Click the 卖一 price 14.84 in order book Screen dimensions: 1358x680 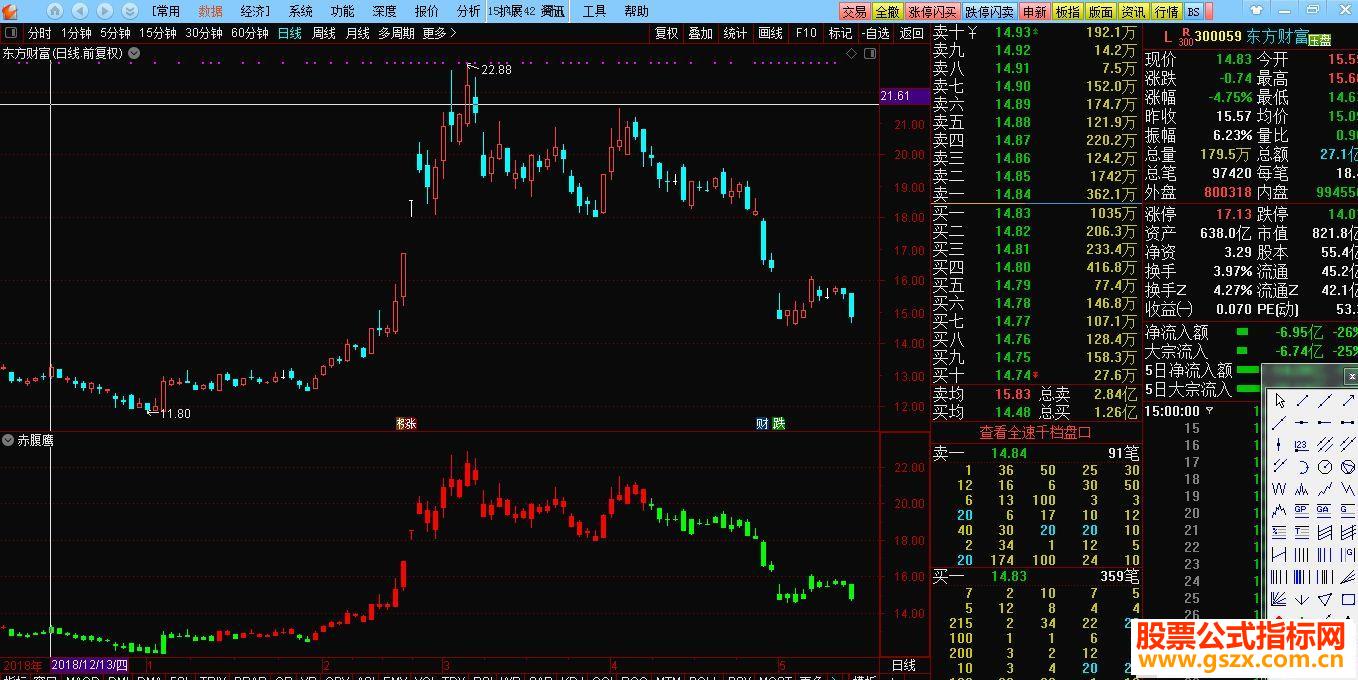coord(1013,194)
